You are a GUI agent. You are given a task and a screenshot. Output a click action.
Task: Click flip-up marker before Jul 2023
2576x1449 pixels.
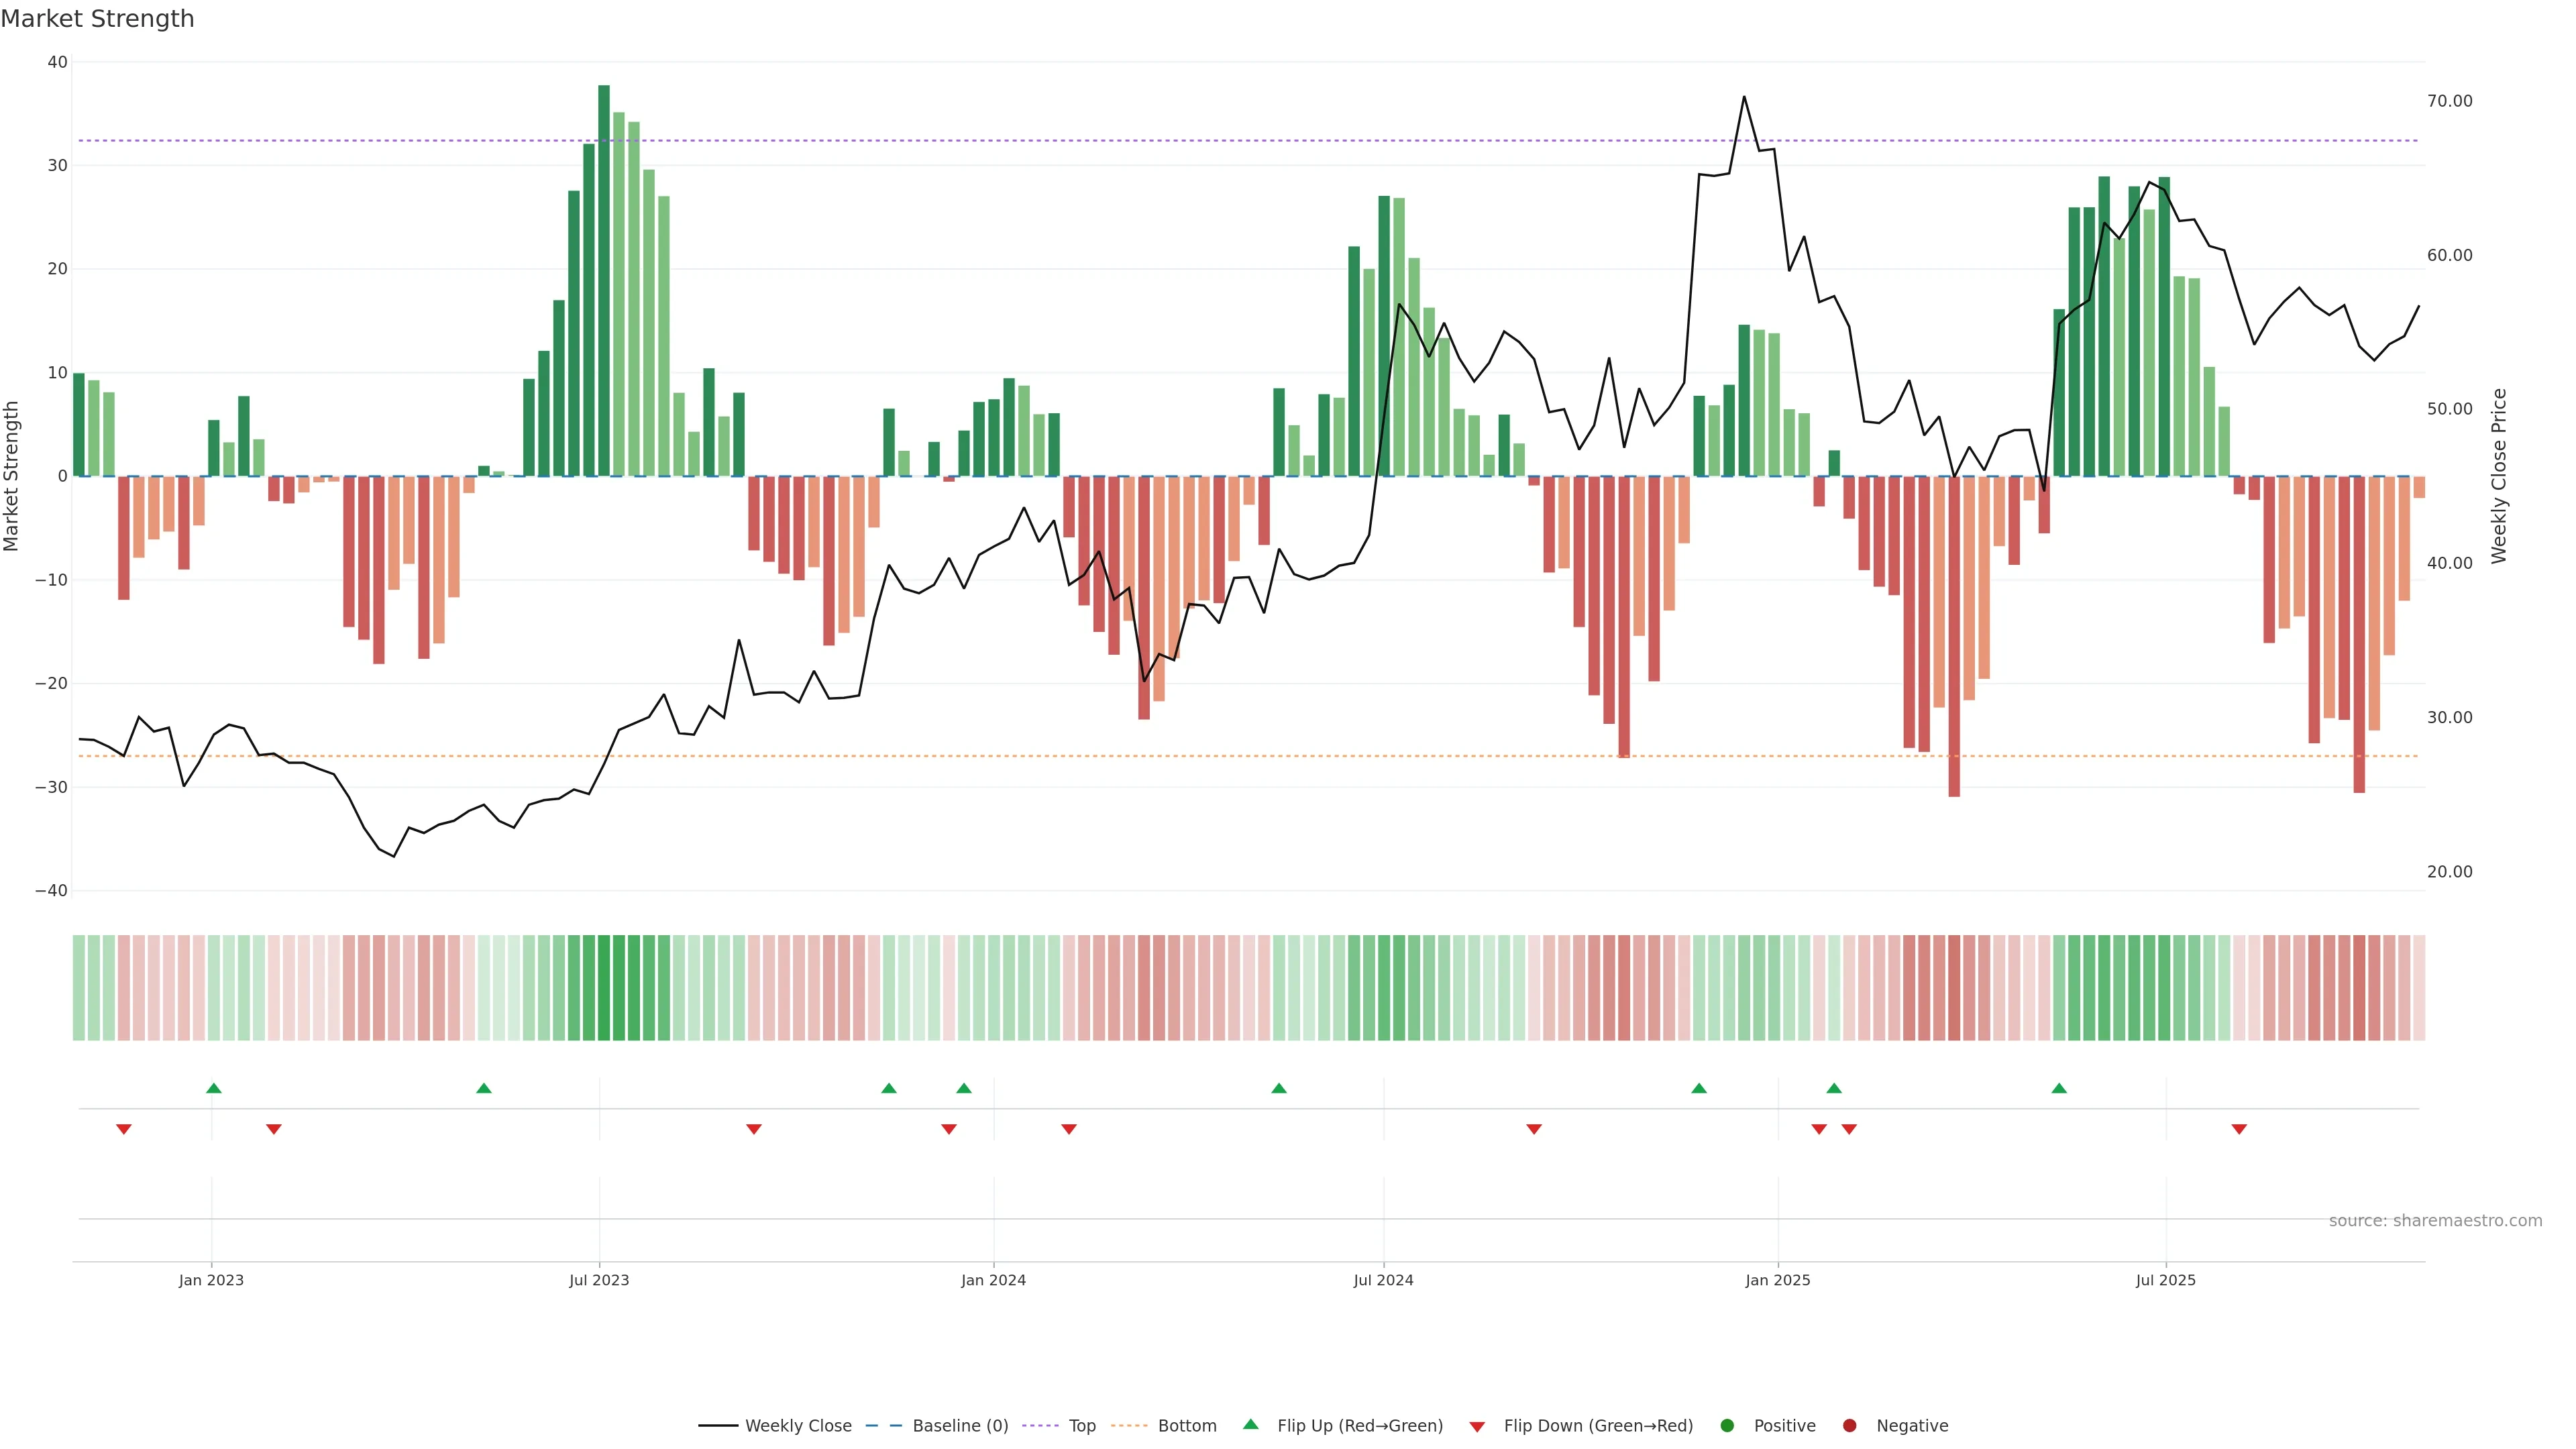(484, 1088)
